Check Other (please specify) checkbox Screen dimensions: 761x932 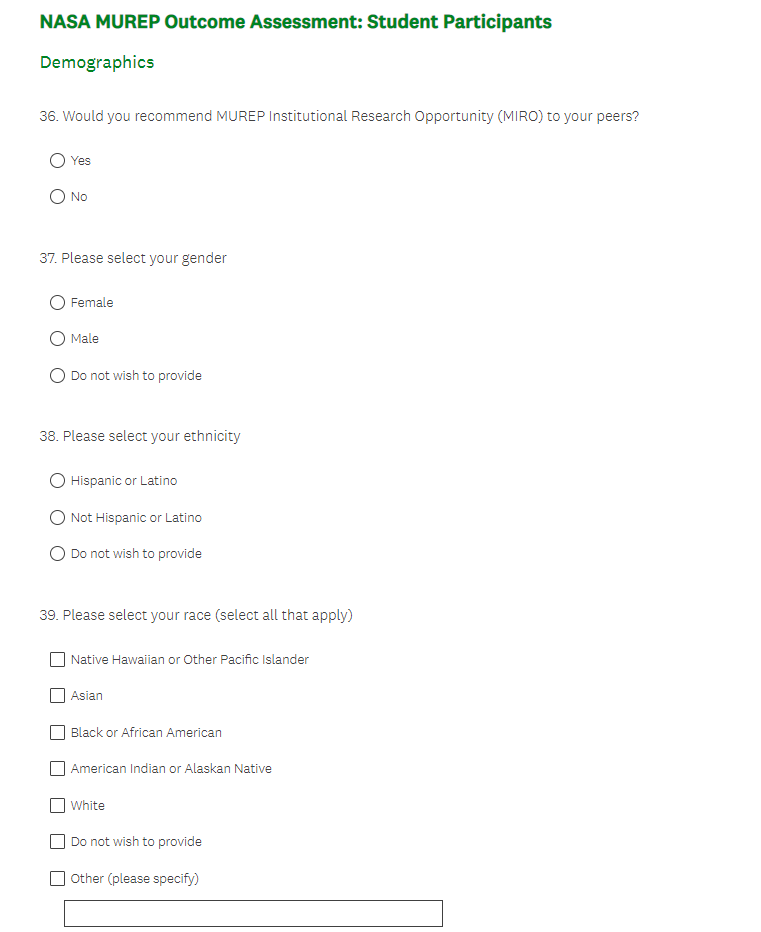tap(58, 879)
